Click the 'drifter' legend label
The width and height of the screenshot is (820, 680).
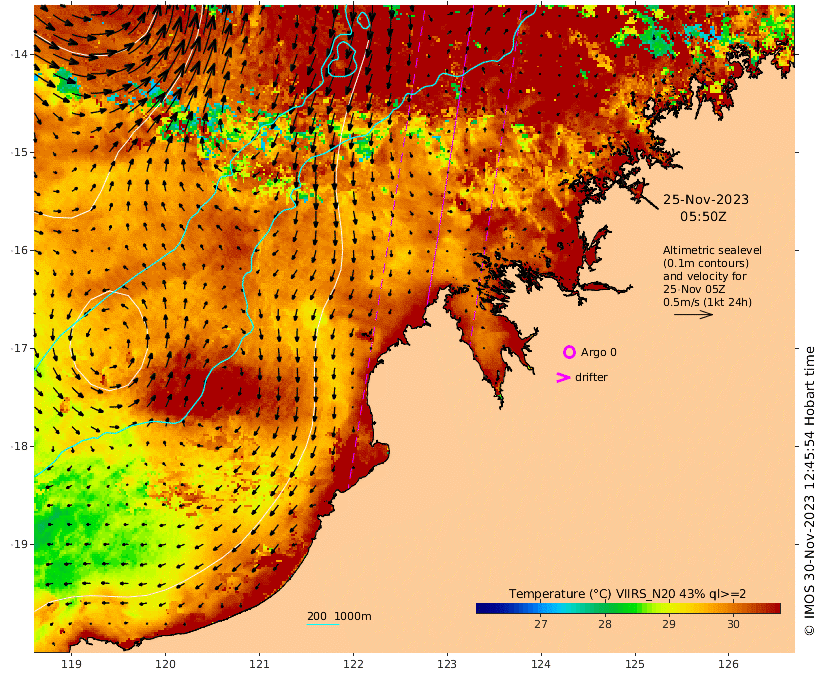(591, 377)
